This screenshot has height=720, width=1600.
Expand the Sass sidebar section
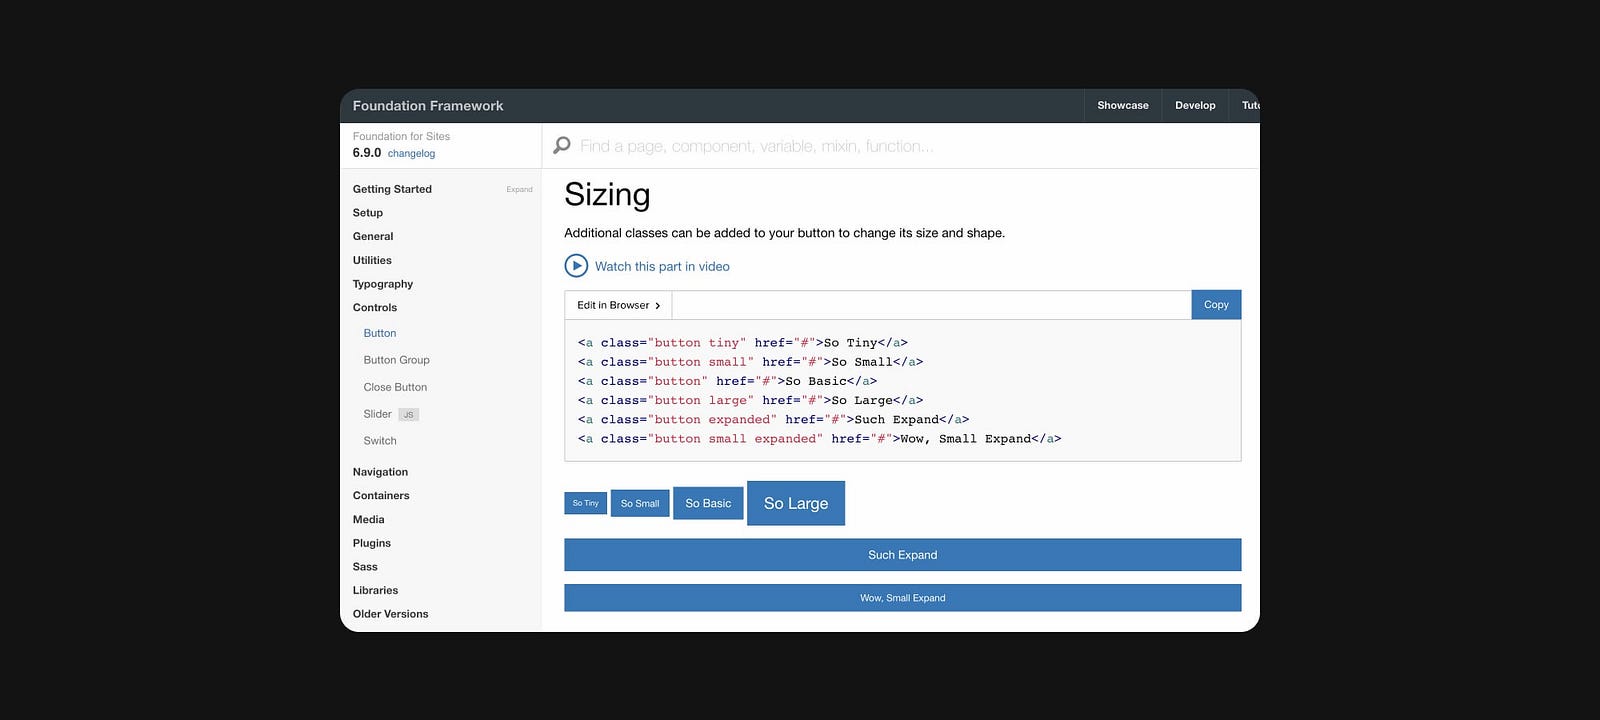tap(365, 567)
